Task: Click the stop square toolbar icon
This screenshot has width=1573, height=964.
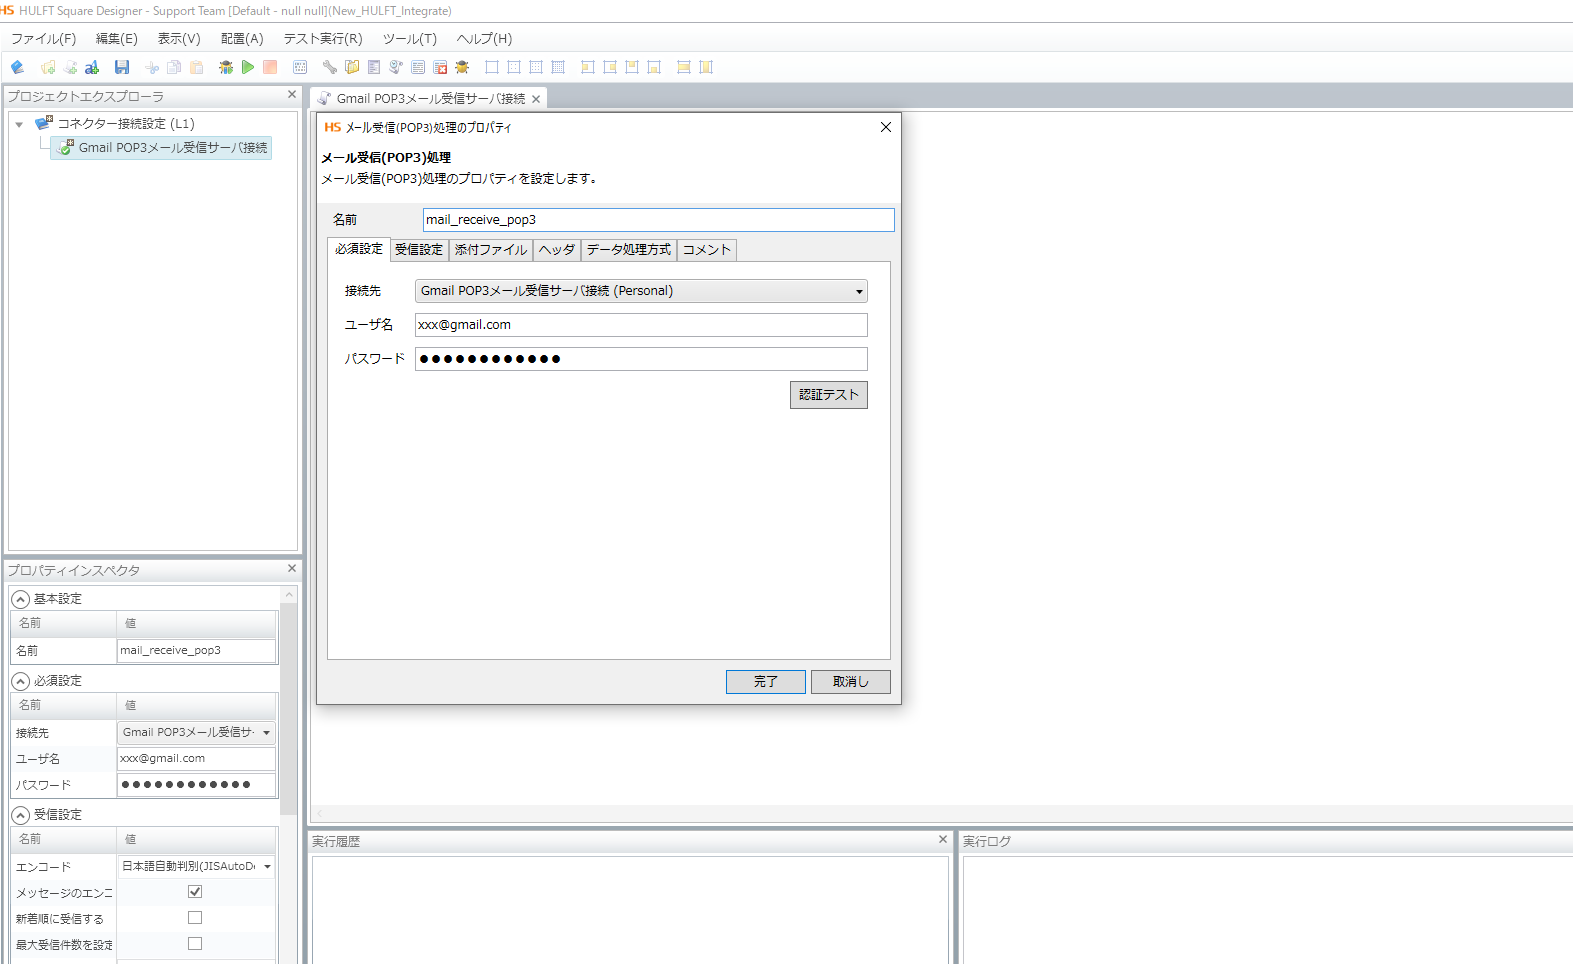Action: (270, 67)
